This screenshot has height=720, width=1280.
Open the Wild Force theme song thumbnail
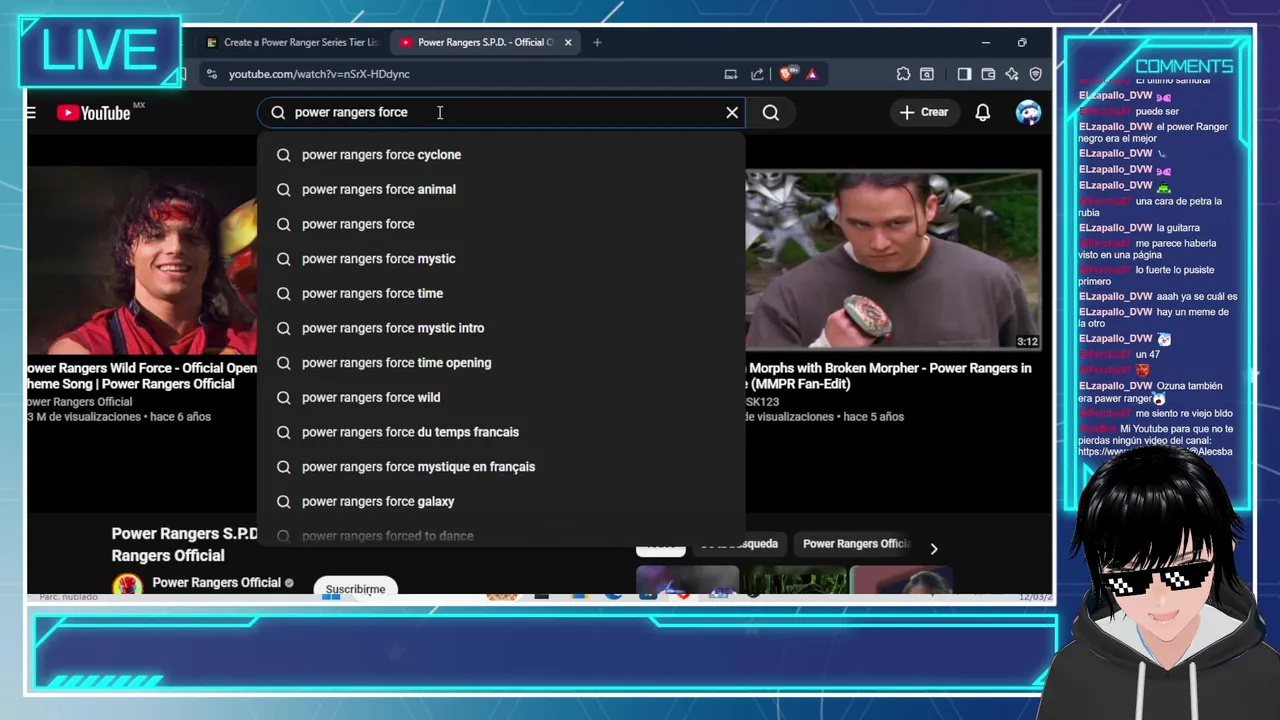click(141, 260)
